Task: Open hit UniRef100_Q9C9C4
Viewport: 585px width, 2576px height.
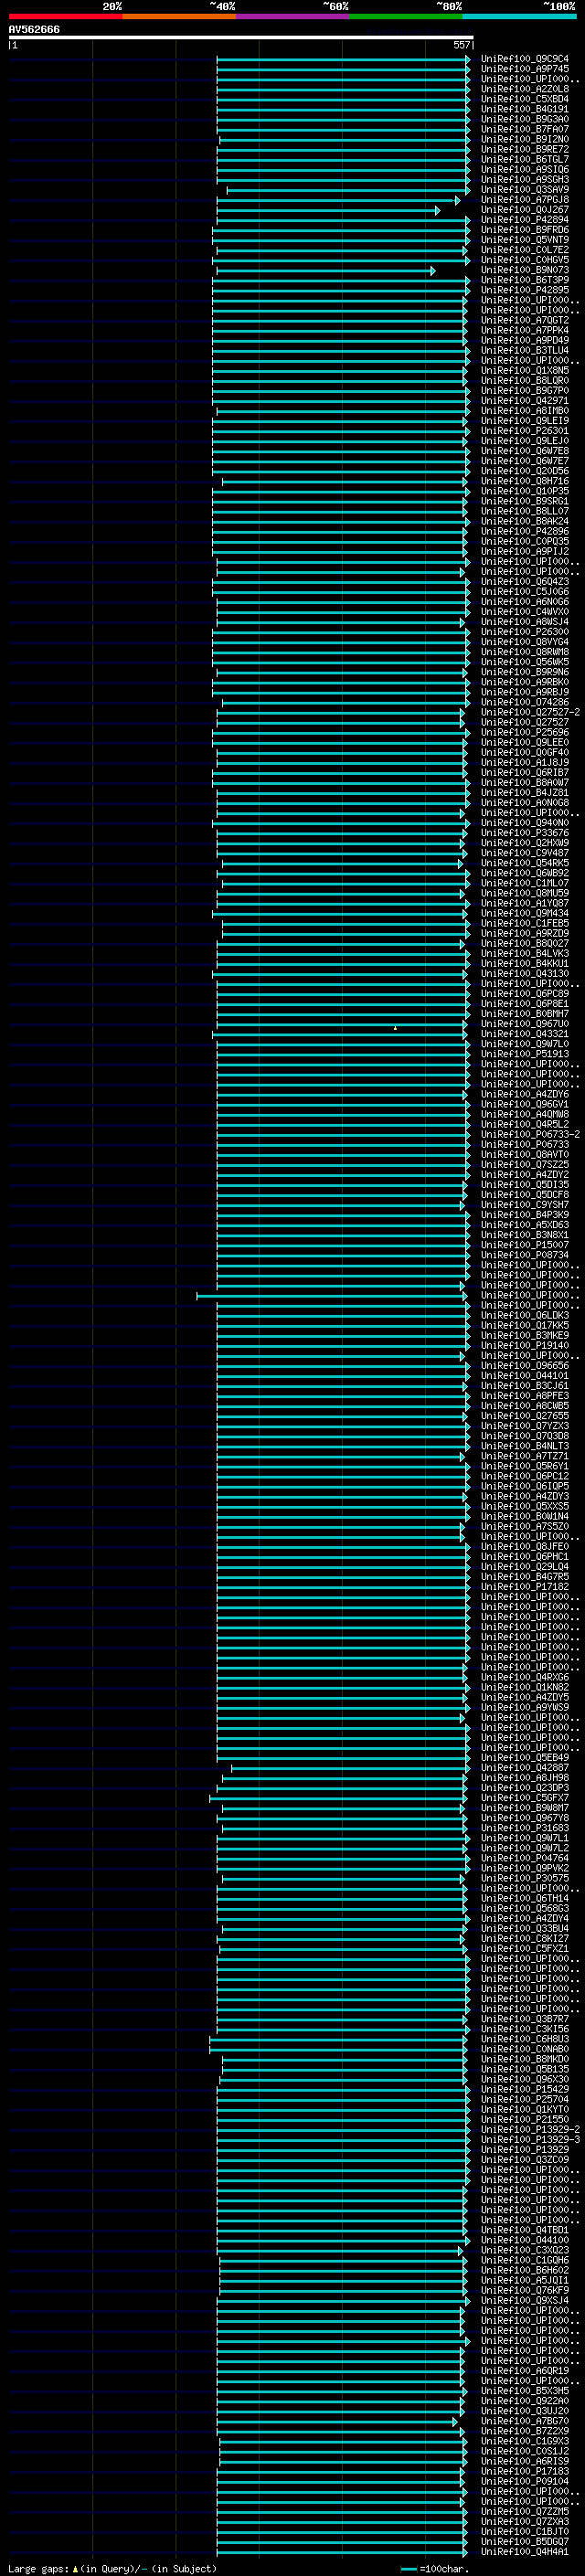Action: click(x=524, y=59)
